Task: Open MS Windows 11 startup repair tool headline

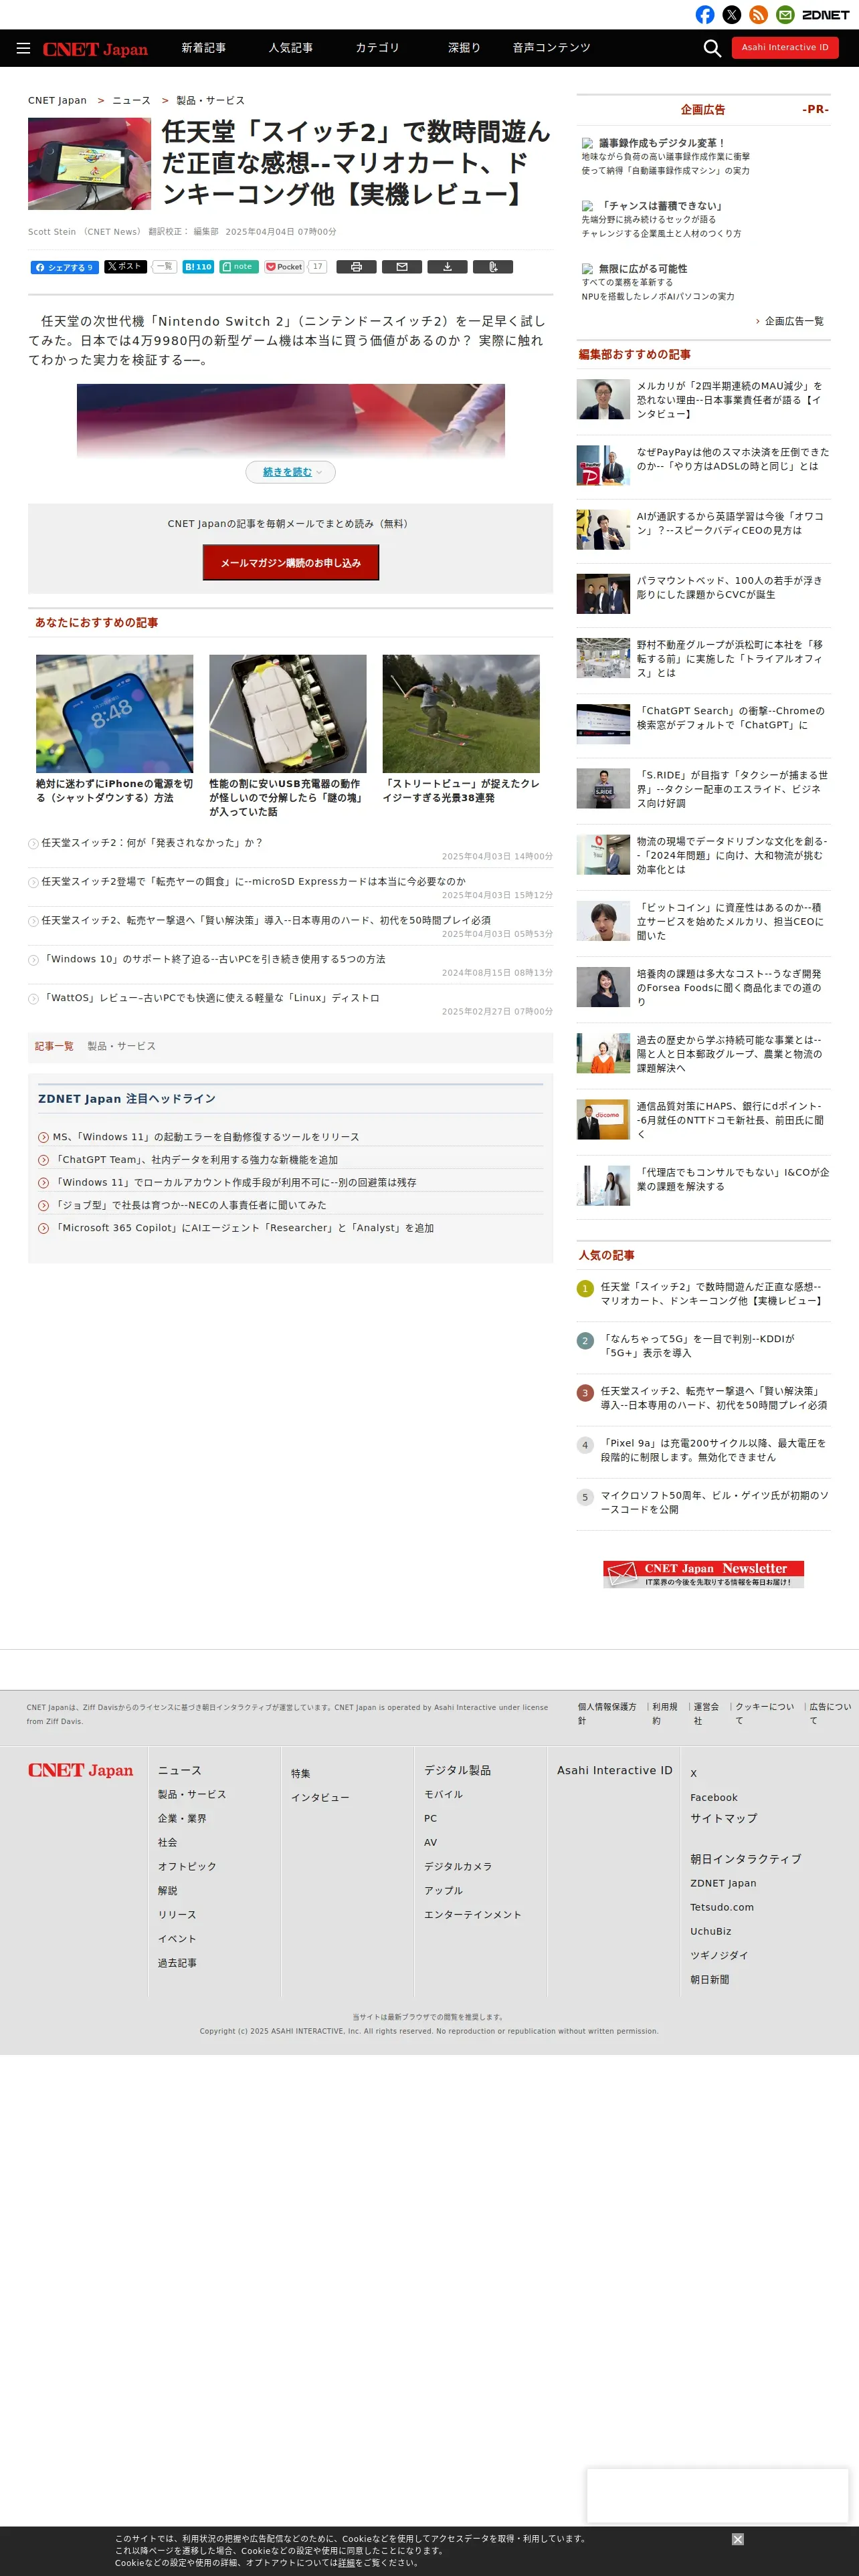Action: (206, 1137)
